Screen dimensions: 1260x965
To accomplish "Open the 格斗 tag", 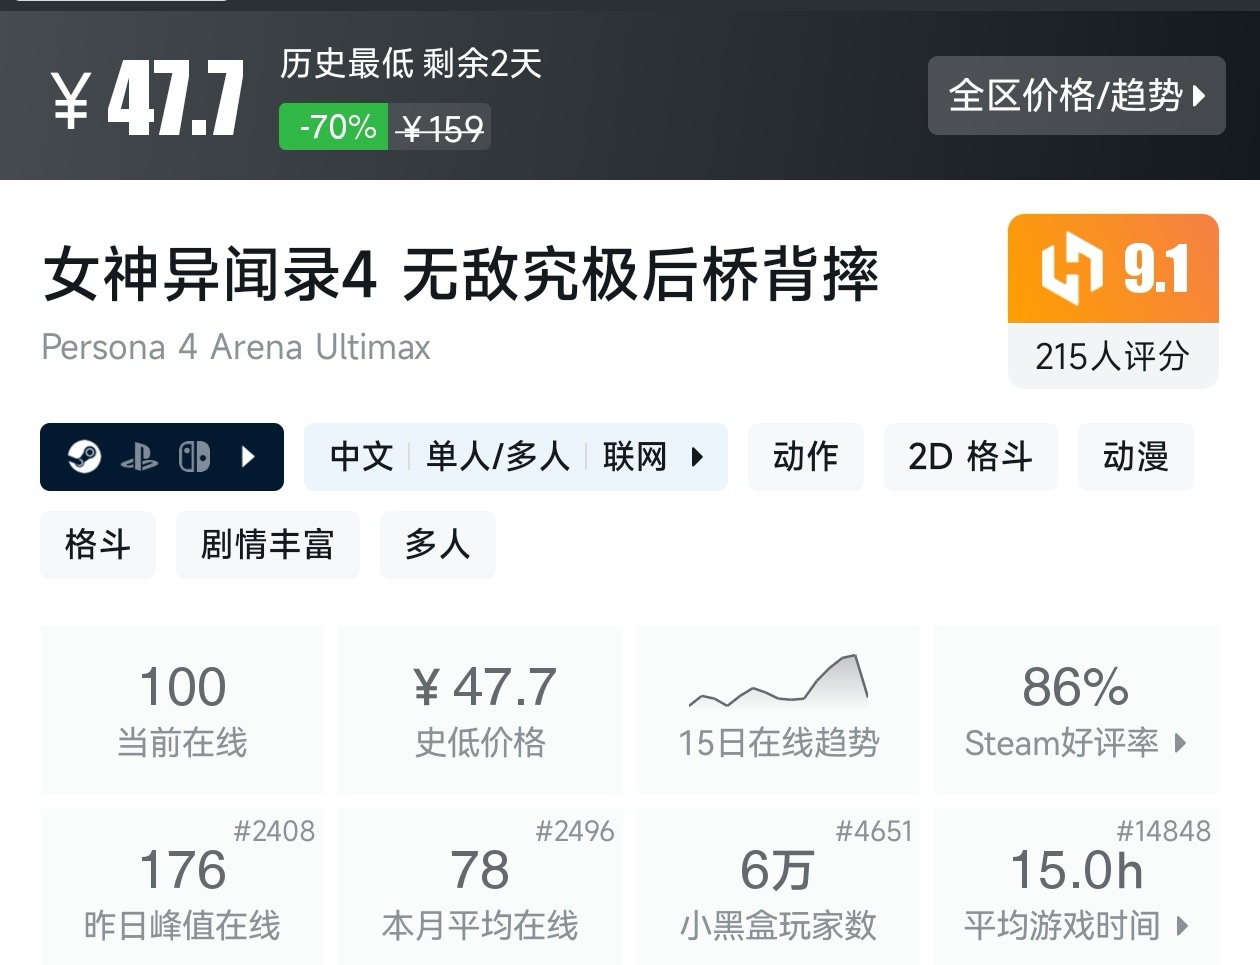I will point(98,545).
